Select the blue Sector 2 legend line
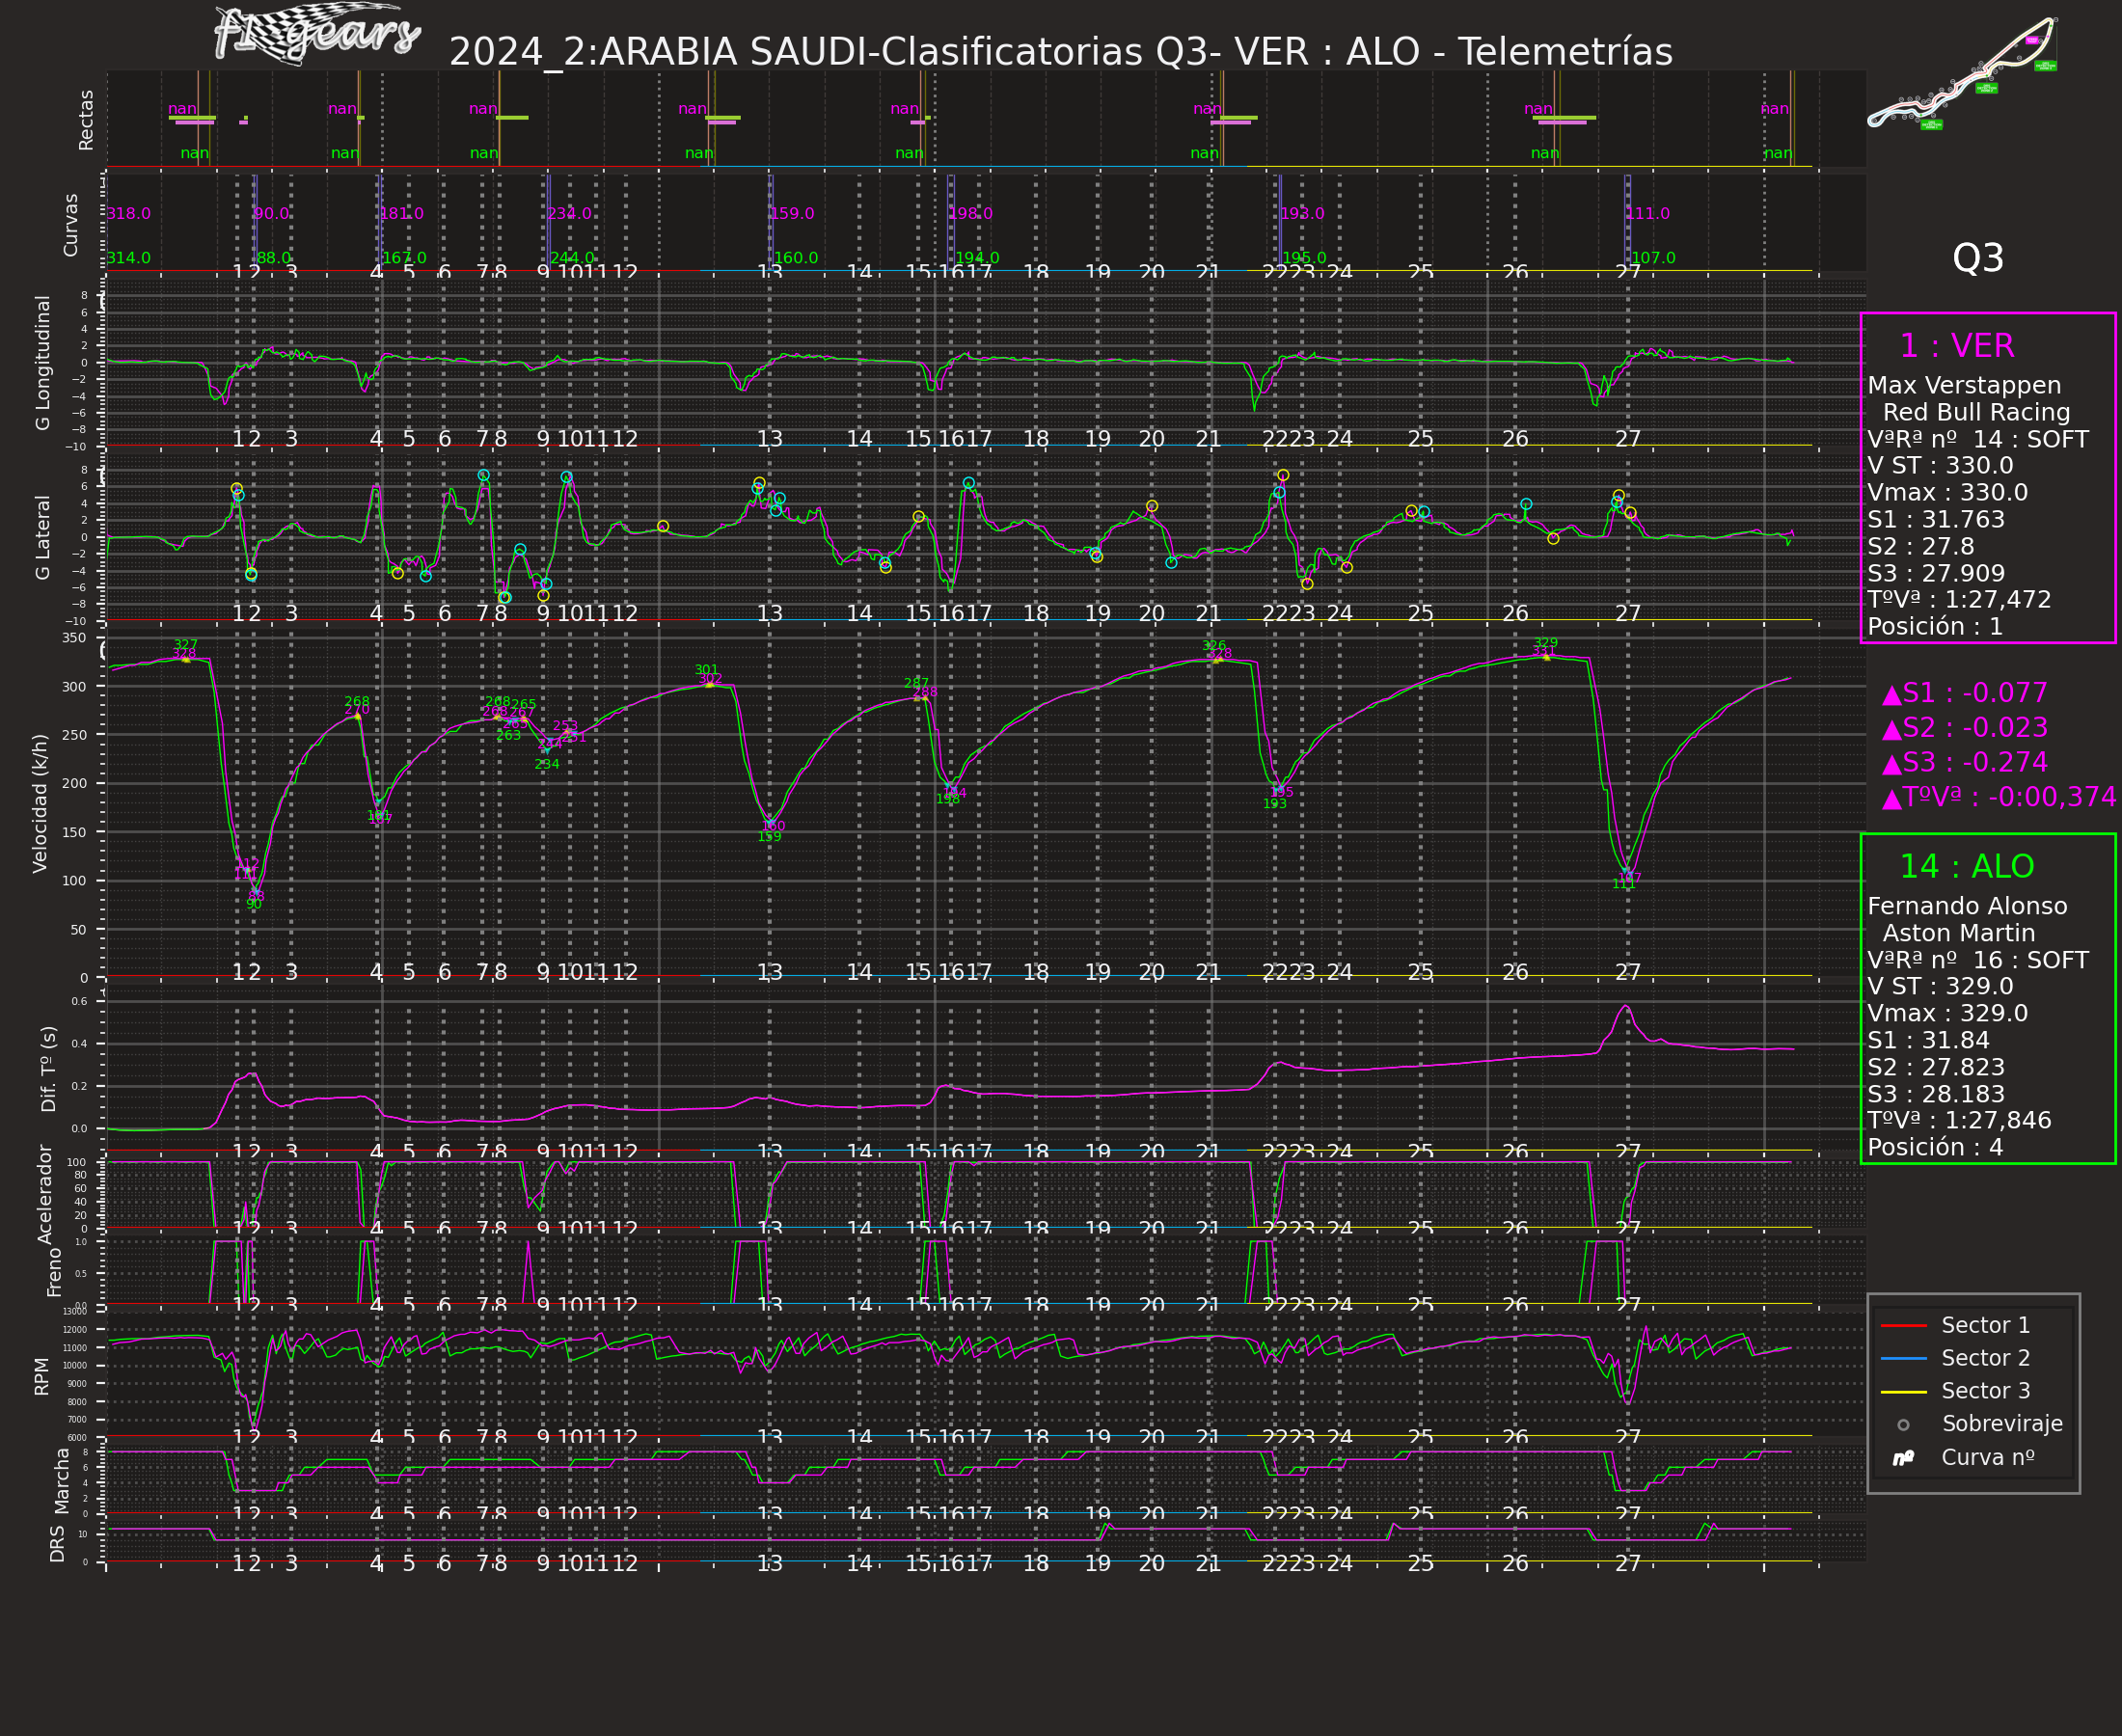 click(x=1903, y=1359)
